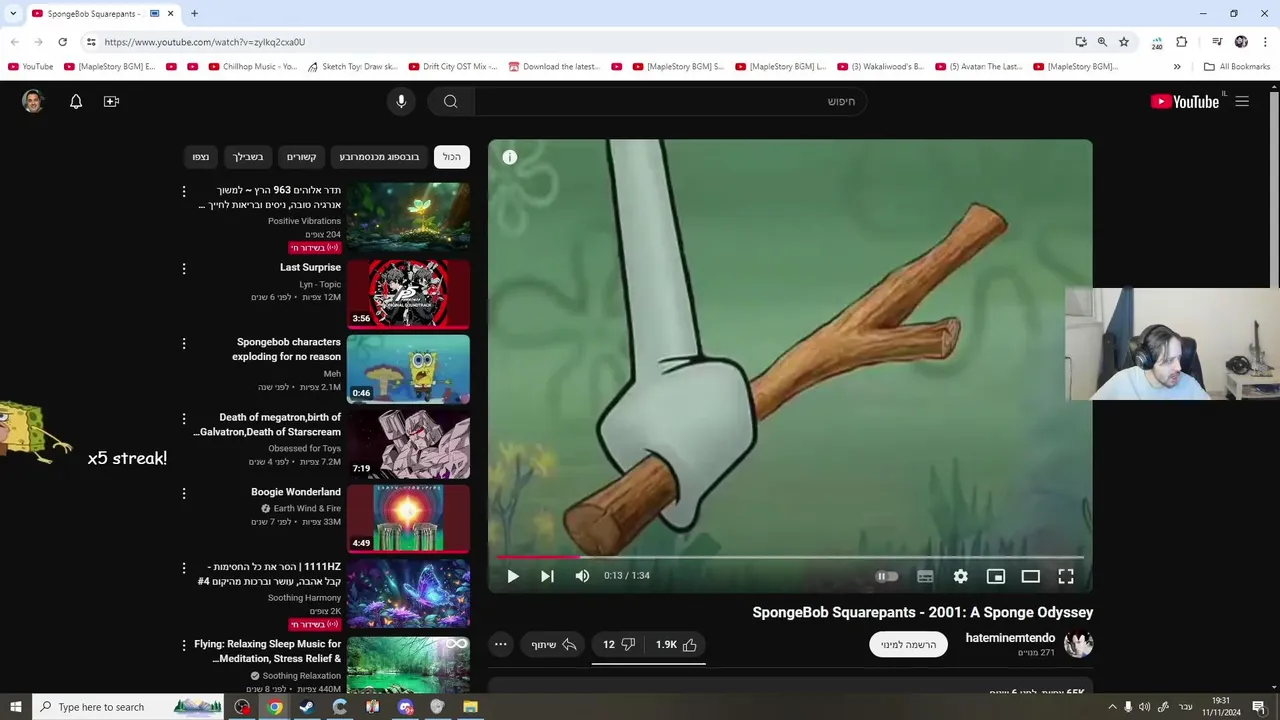The image size is (1280, 720).
Task: Select the 'בובספוג מכנסמרובע' filter chip
Action: [379, 157]
